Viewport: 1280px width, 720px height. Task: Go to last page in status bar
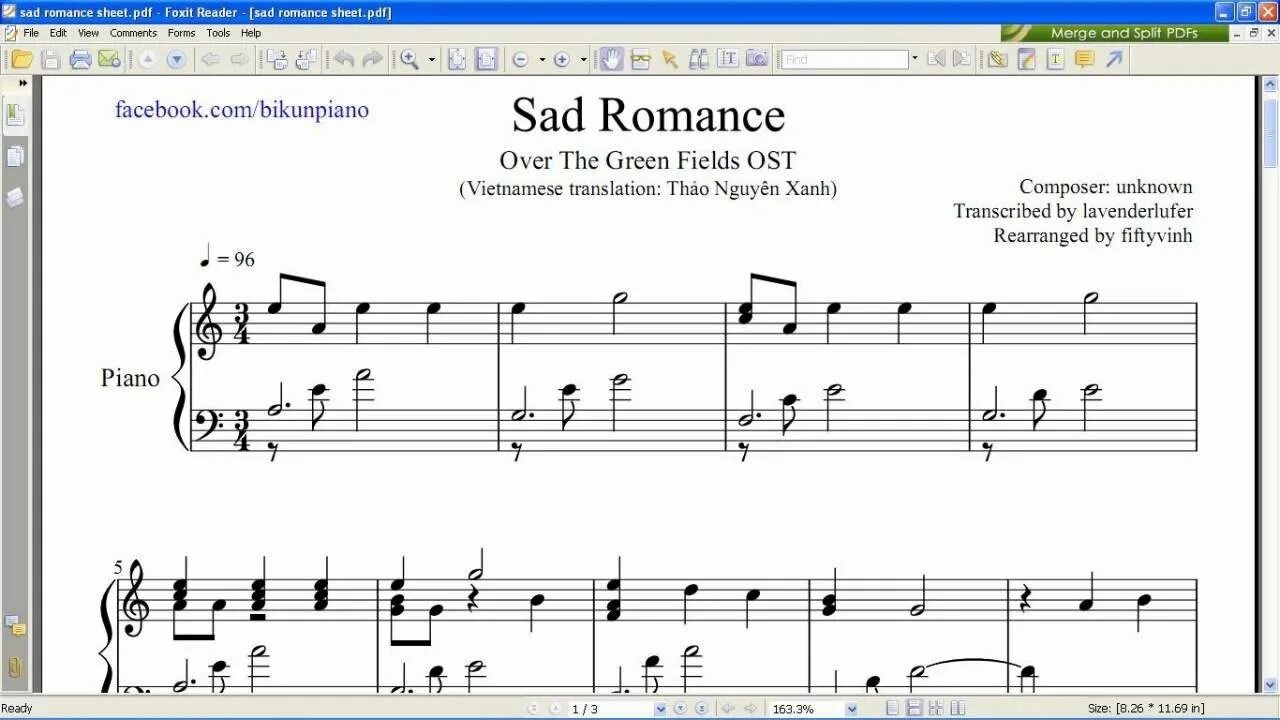point(702,709)
